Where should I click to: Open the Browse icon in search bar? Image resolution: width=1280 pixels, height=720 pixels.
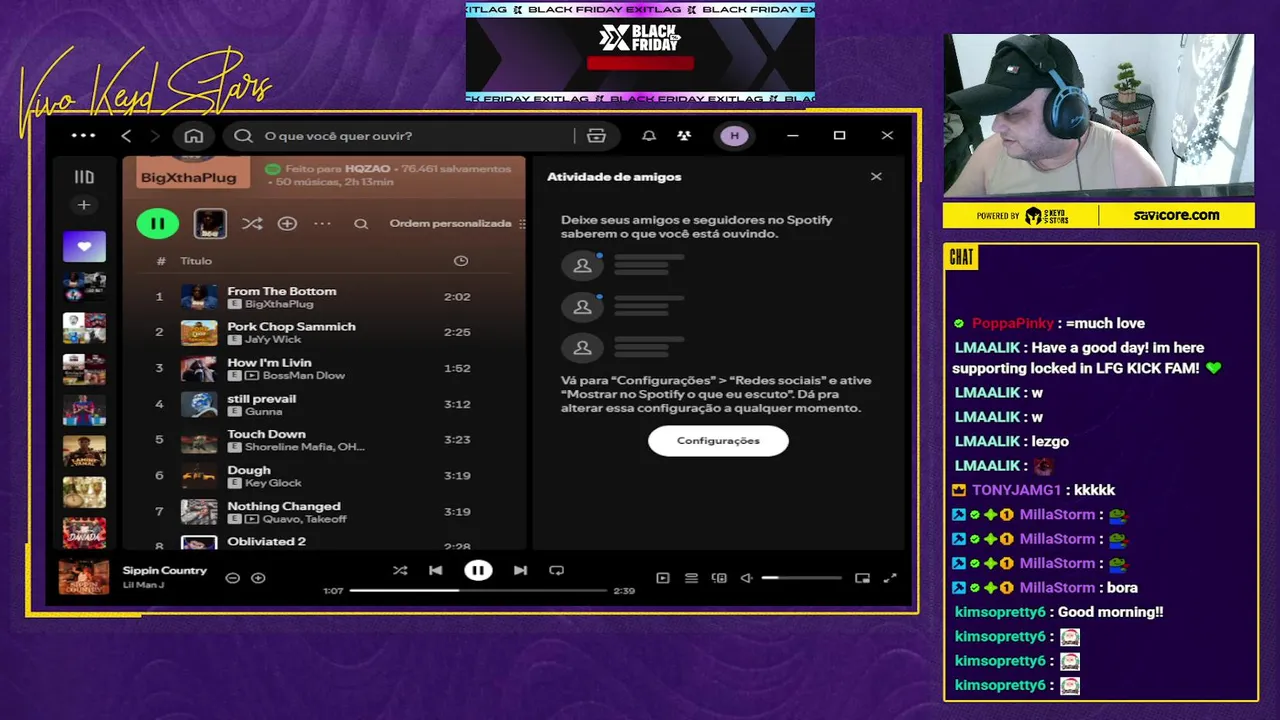tap(597, 136)
